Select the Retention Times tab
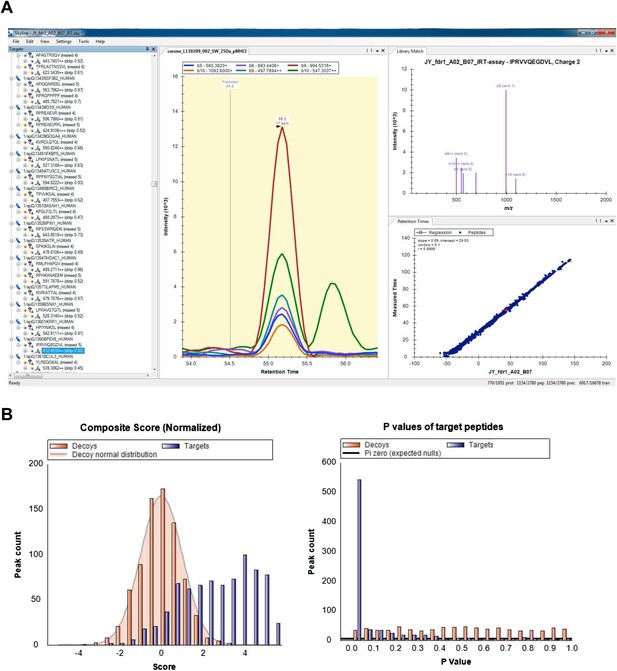This screenshot has height=671, width=617. click(412, 221)
